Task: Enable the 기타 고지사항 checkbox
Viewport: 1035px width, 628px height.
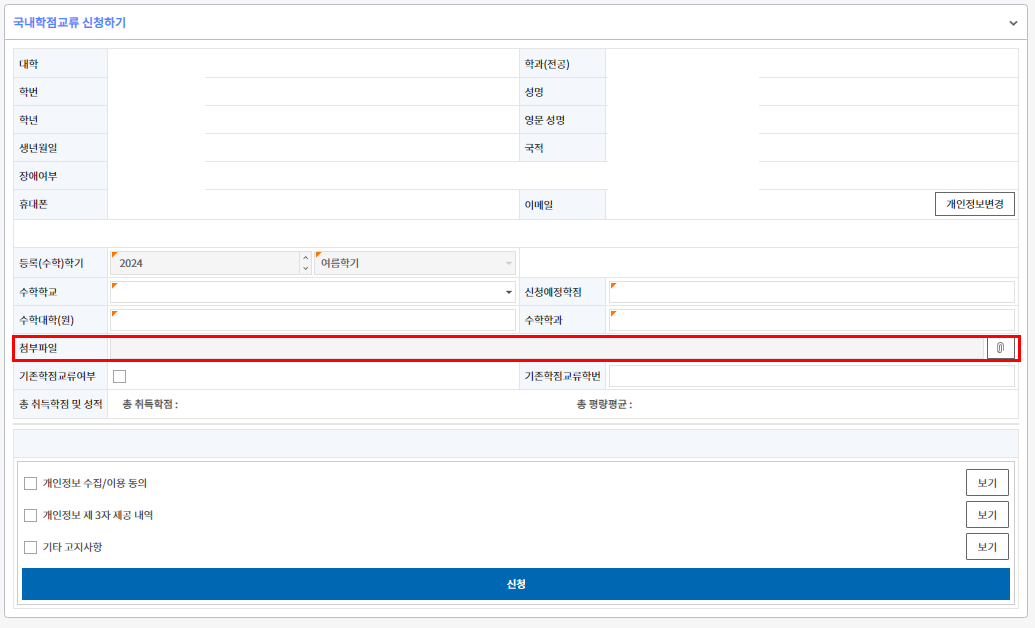Action: pos(30,546)
